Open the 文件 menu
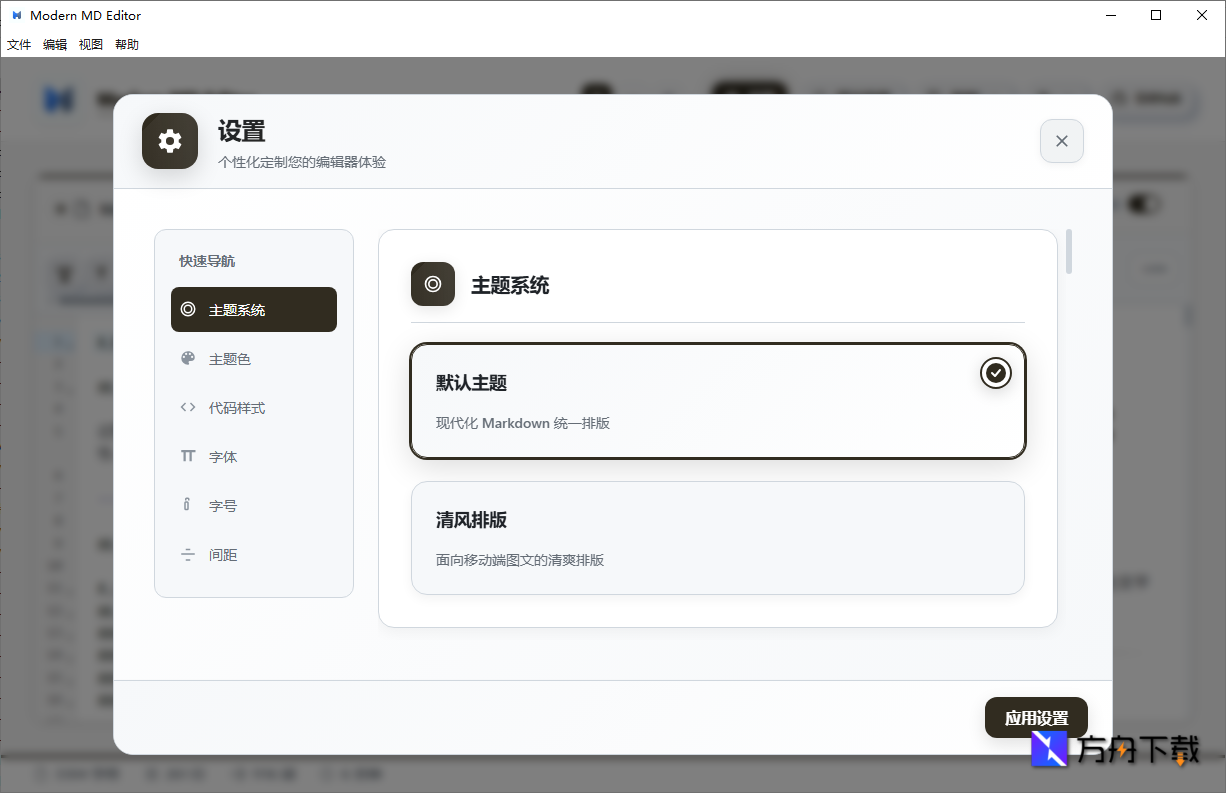This screenshot has width=1226, height=793. coord(19,44)
